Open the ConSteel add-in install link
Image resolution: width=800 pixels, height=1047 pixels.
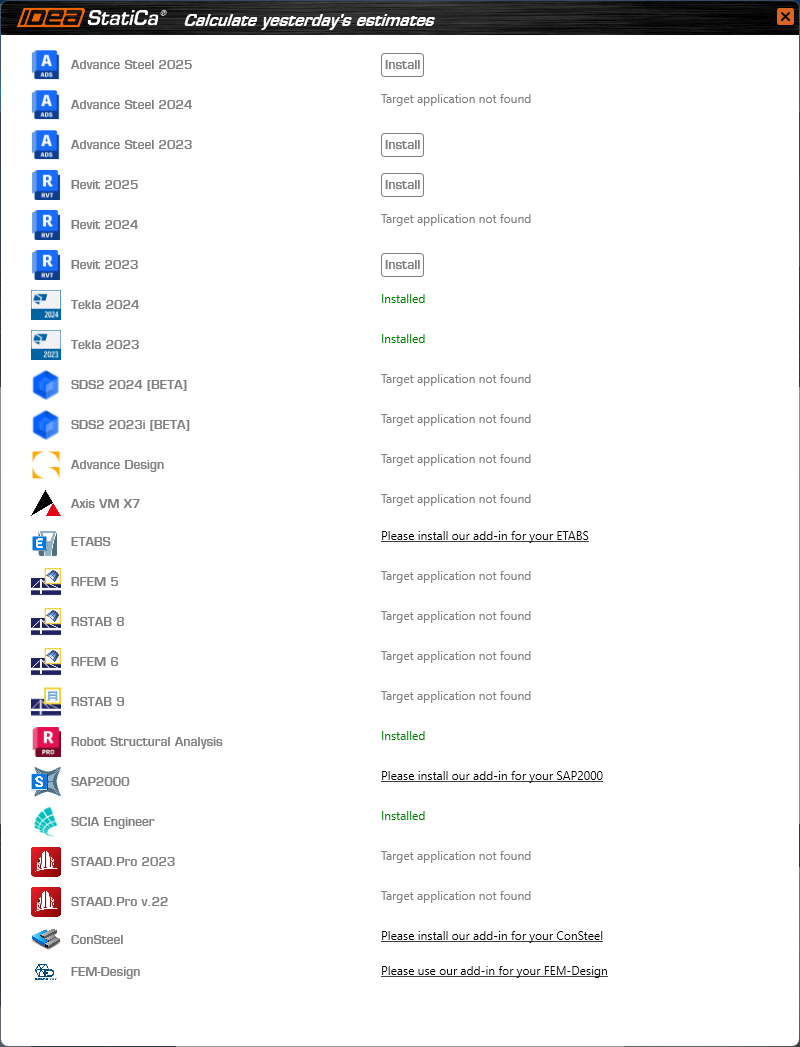[491, 936]
